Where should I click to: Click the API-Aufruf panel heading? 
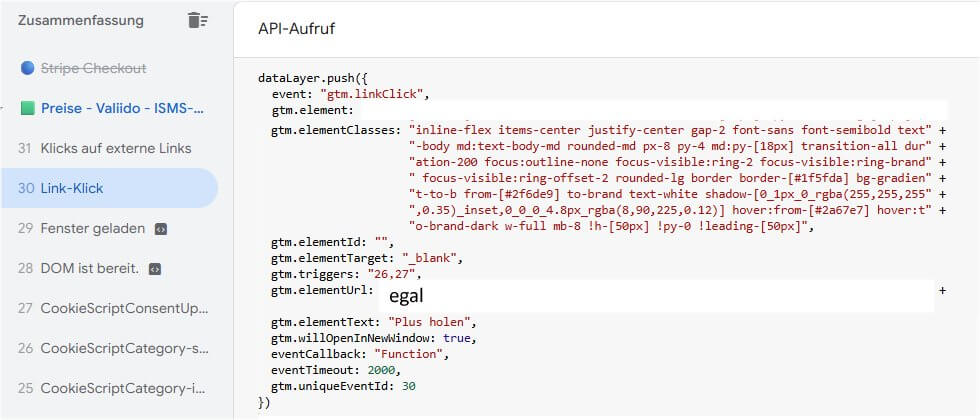(x=296, y=28)
